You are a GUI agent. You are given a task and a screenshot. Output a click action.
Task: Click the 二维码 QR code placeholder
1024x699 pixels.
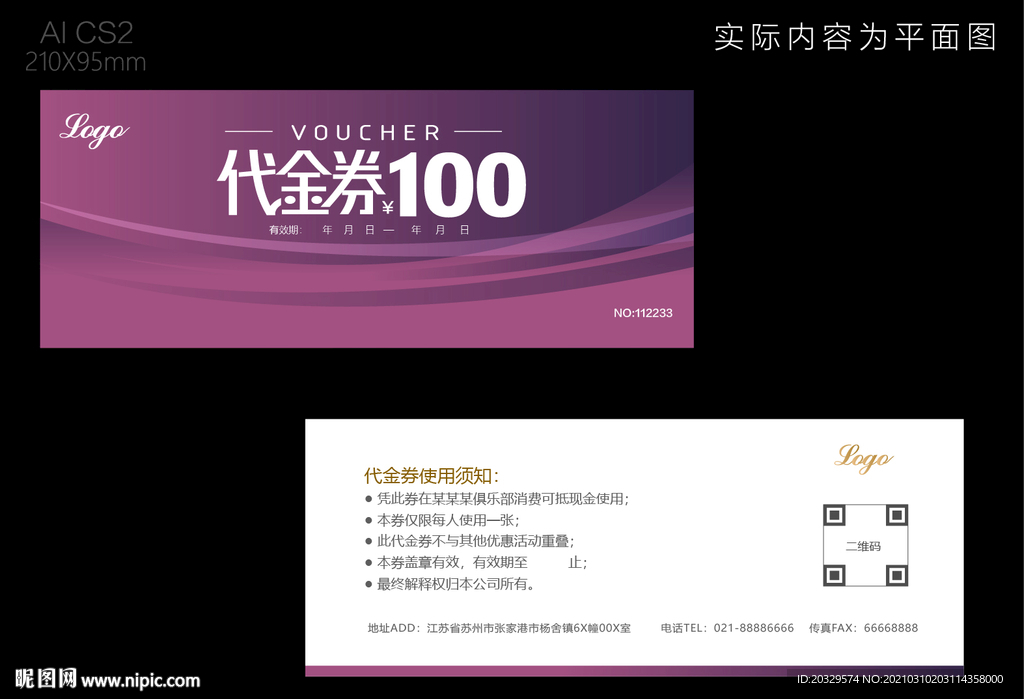click(x=864, y=545)
